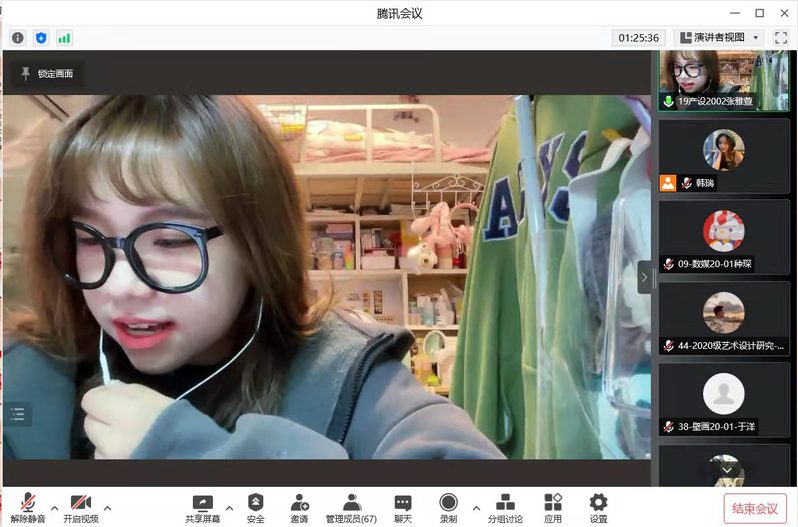Screen dimensions: 798x527
Task: Toggle 锁定画面 pin on video
Action: 46,73
